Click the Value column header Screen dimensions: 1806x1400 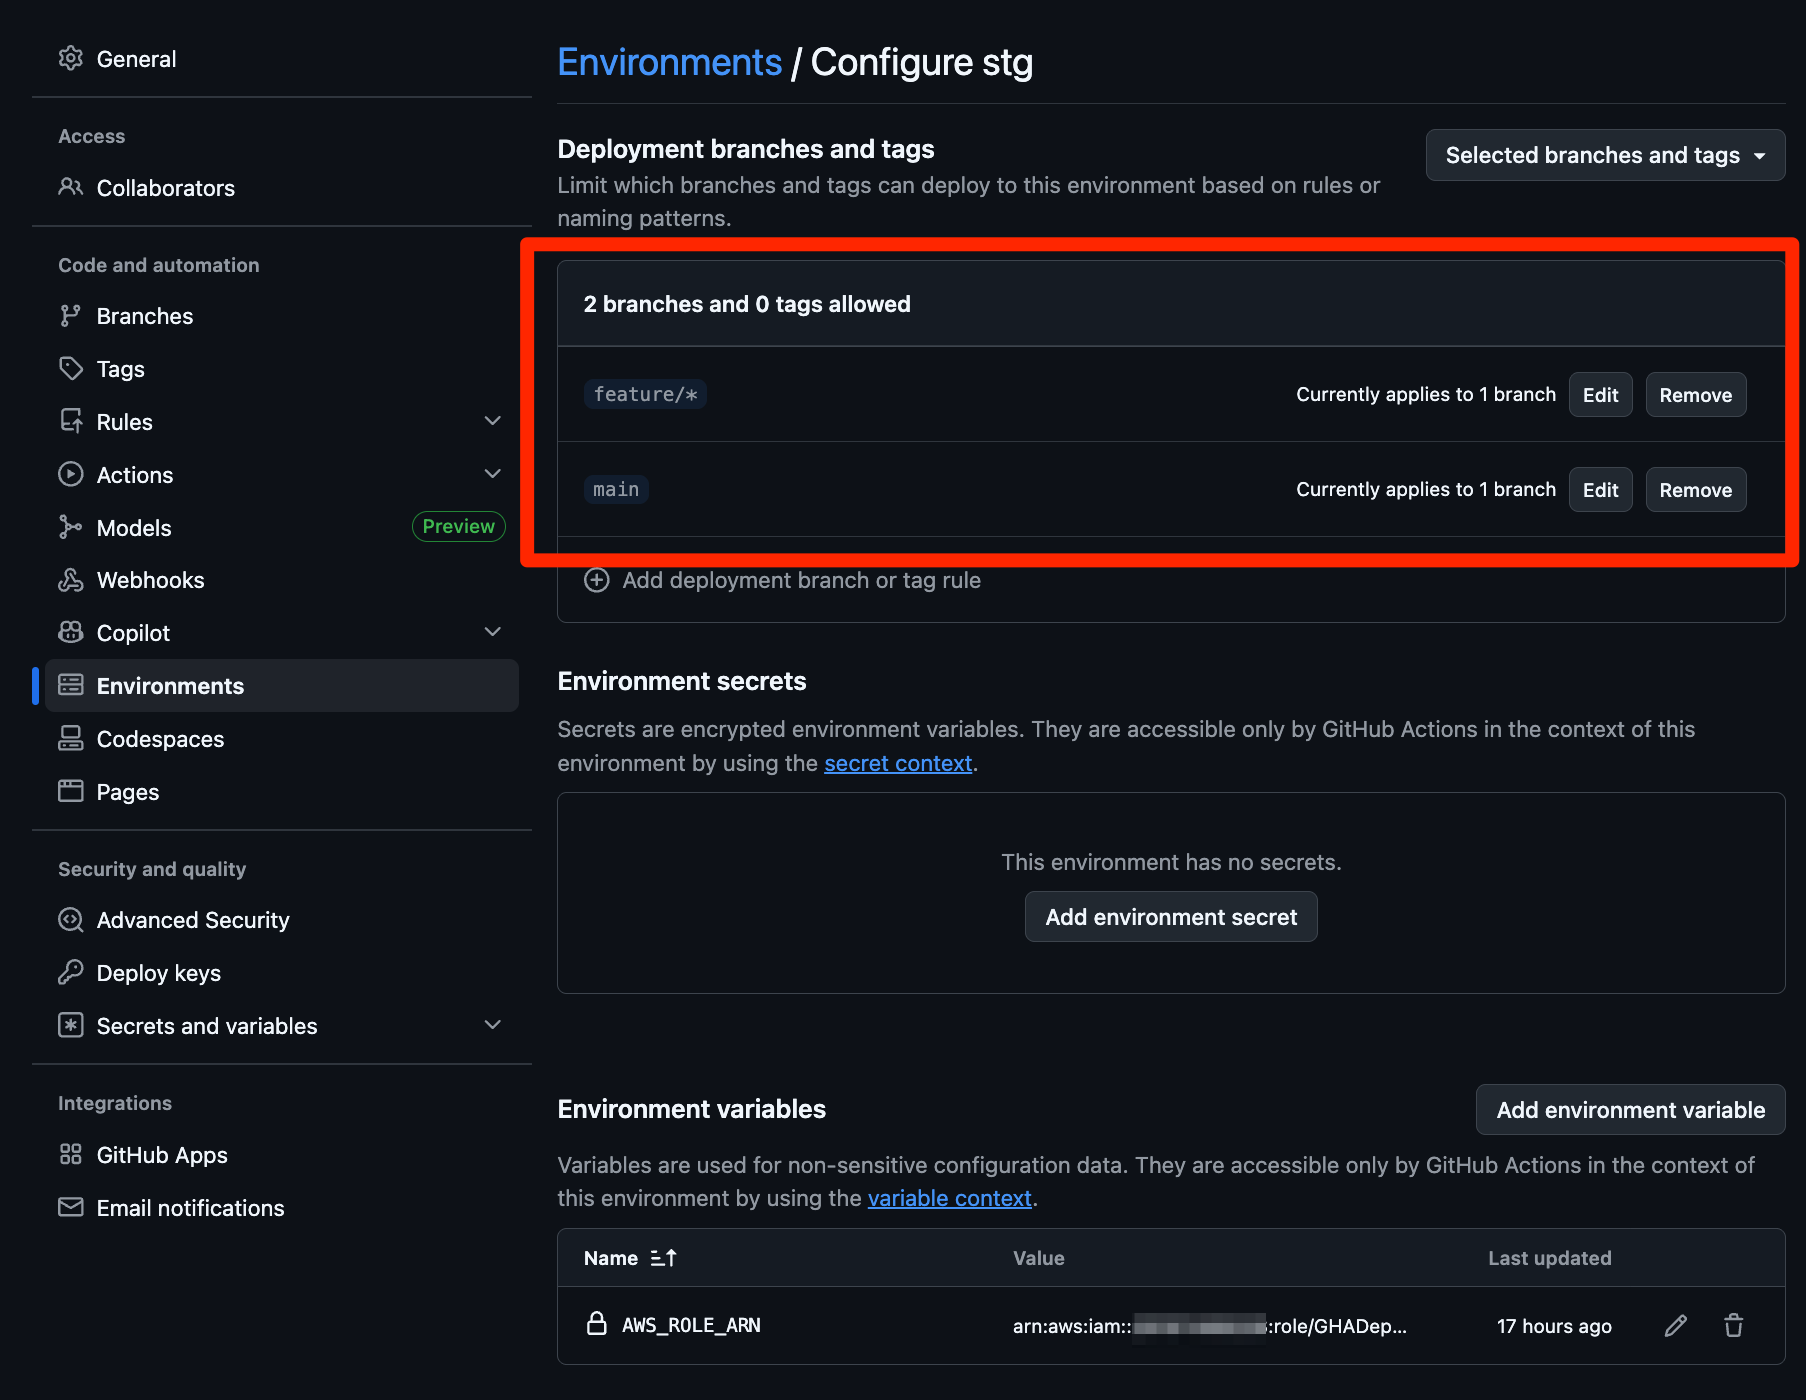pyautogui.click(x=1038, y=1258)
